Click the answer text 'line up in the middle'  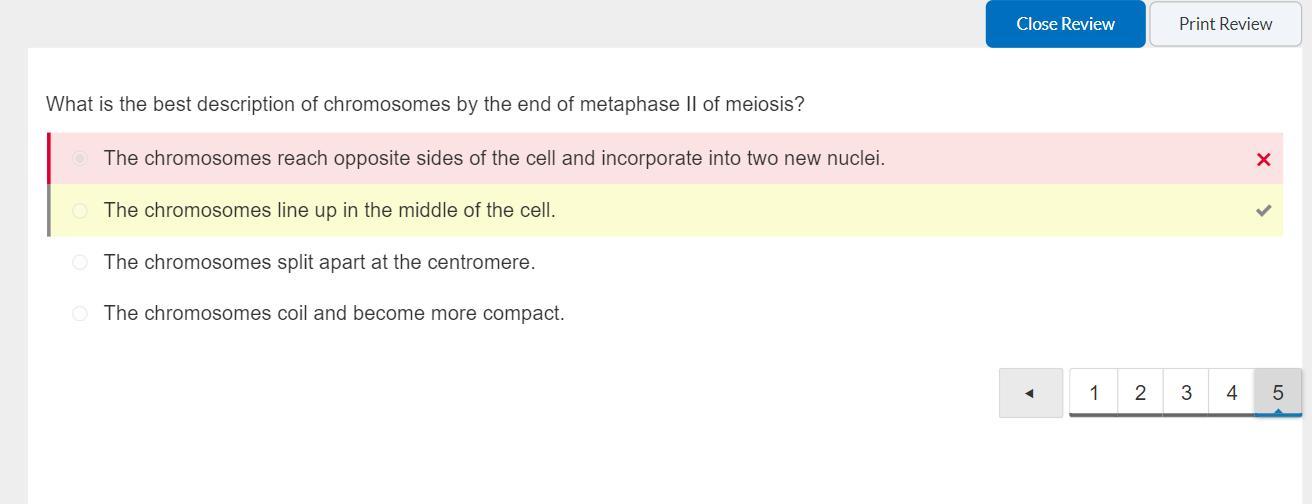tap(329, 210)
